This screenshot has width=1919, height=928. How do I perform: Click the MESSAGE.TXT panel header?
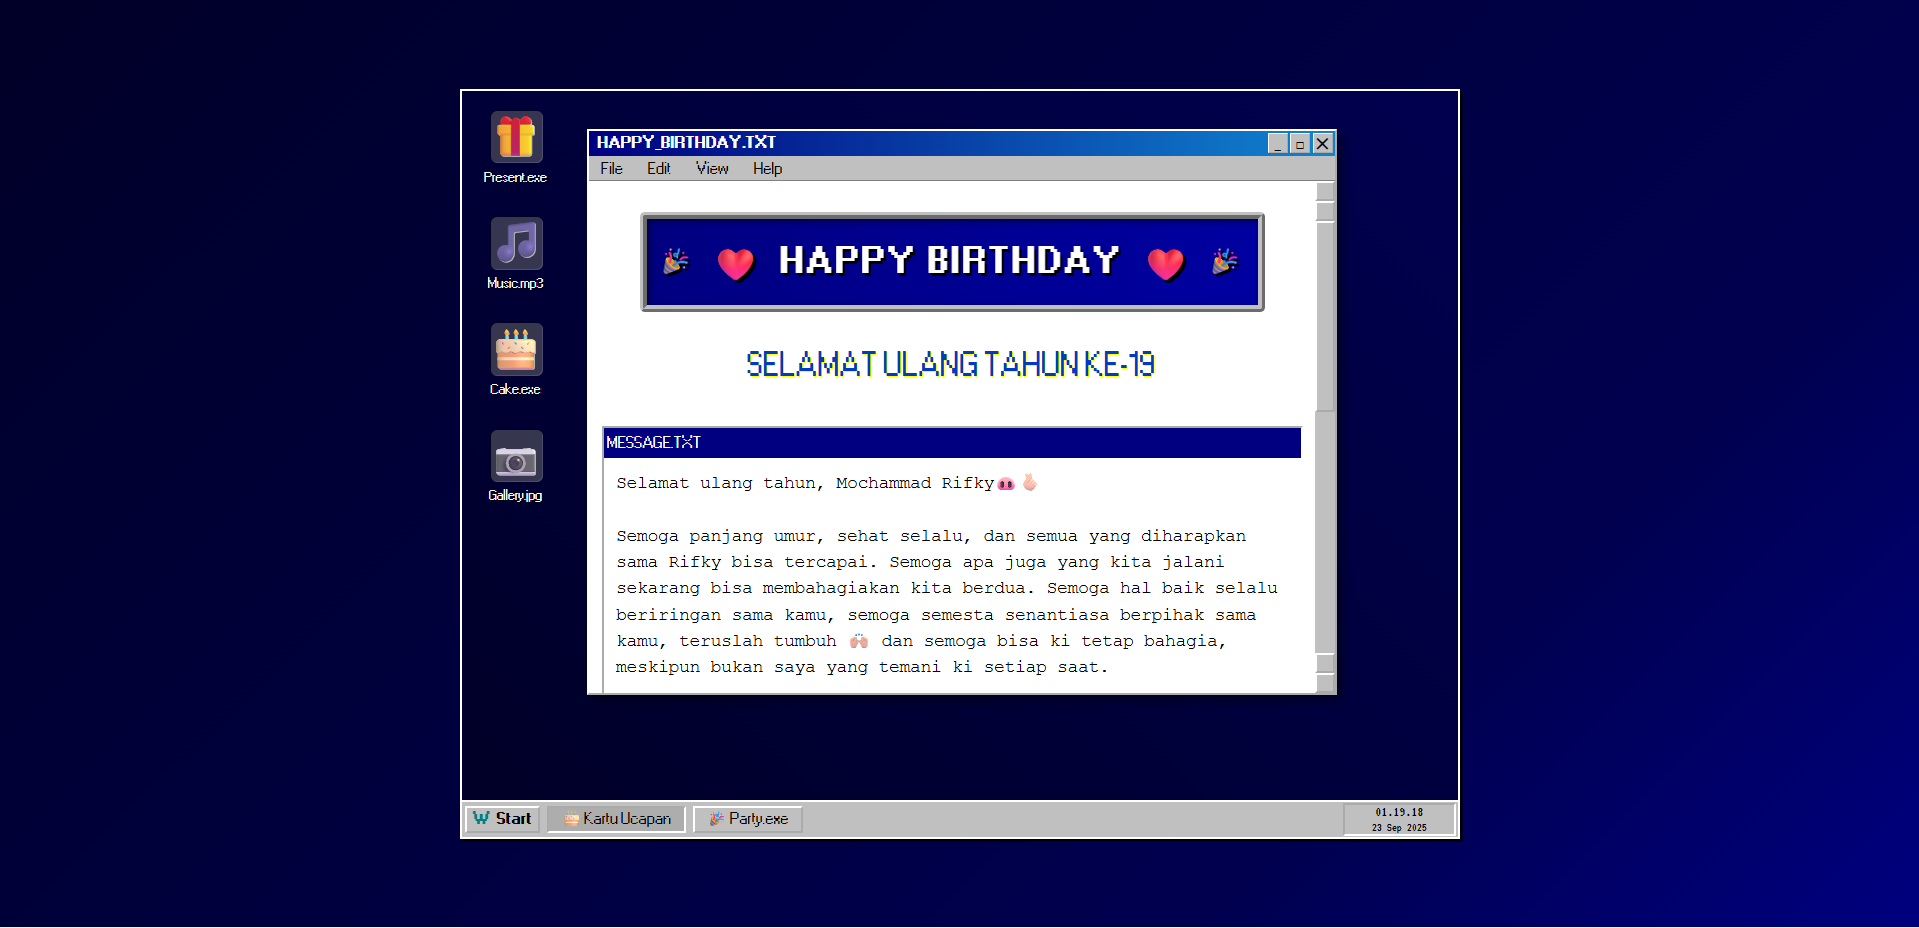click(x=951, y=442)
